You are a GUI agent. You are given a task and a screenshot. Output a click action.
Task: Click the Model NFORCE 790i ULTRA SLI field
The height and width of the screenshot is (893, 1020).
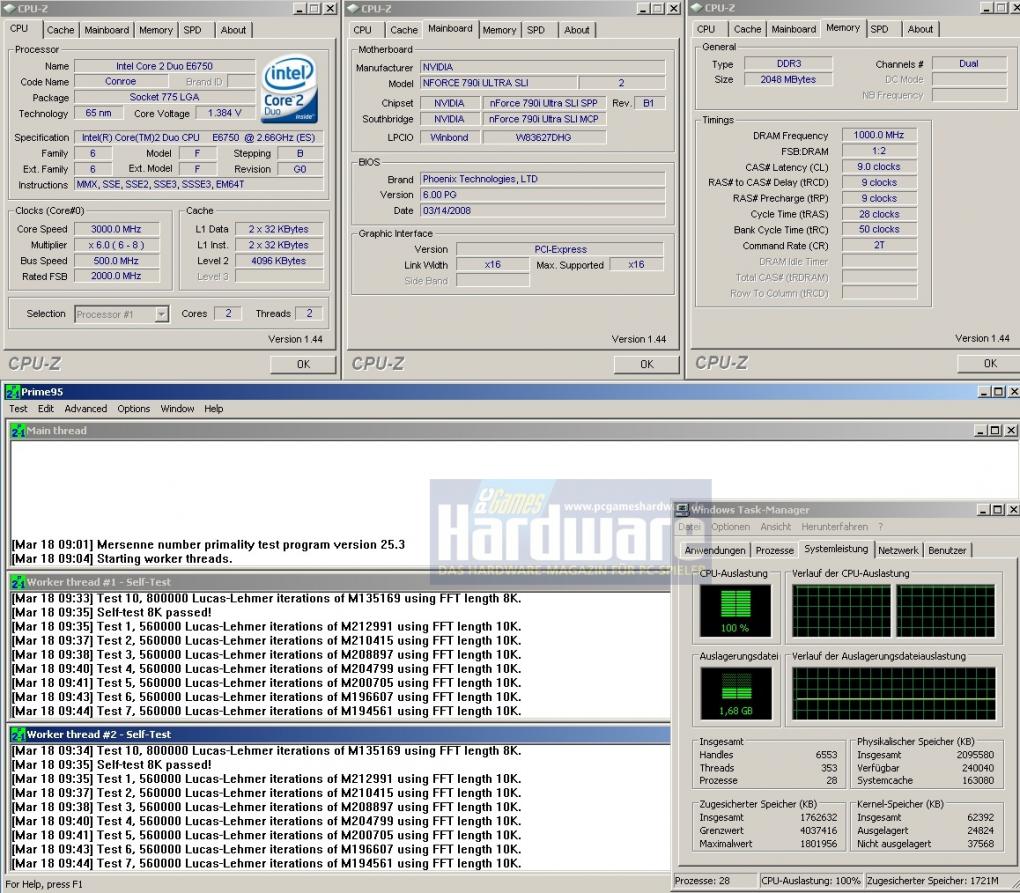tap(498, 83)
